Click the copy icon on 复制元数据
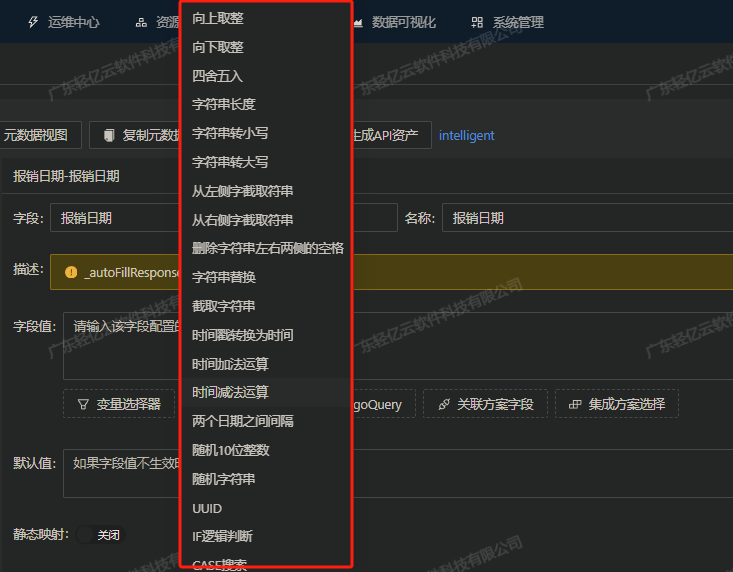This screenshot has width=733, height=572. point(109,135)
